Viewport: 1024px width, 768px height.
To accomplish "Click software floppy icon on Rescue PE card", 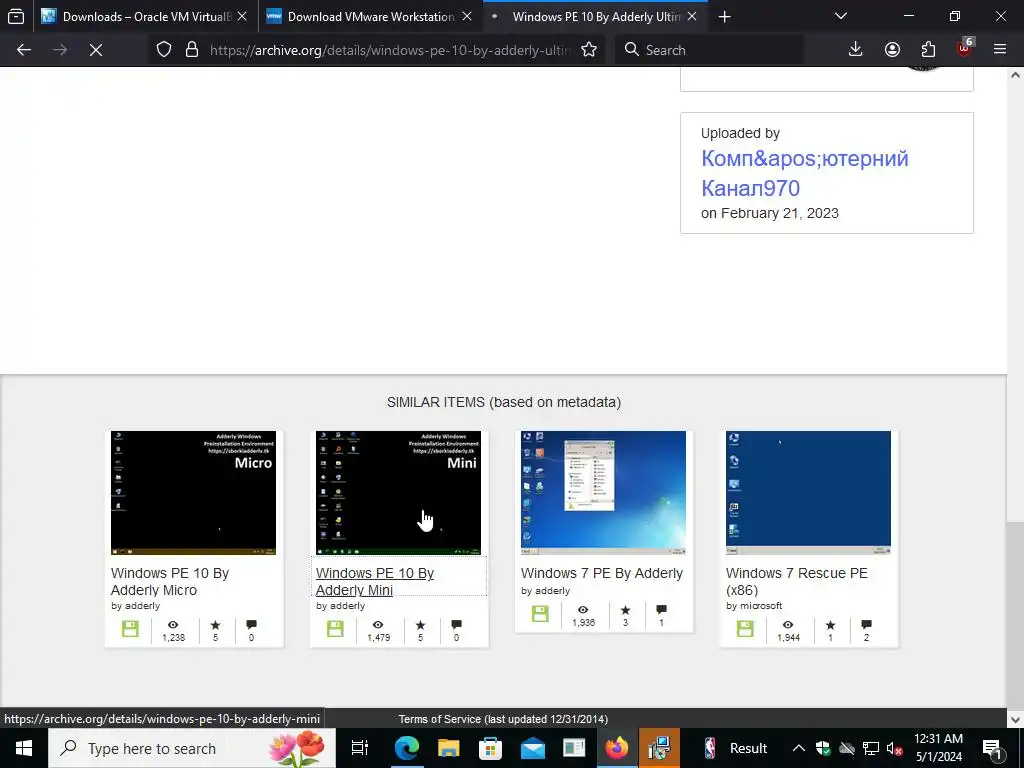I will [x=745, y=629].
